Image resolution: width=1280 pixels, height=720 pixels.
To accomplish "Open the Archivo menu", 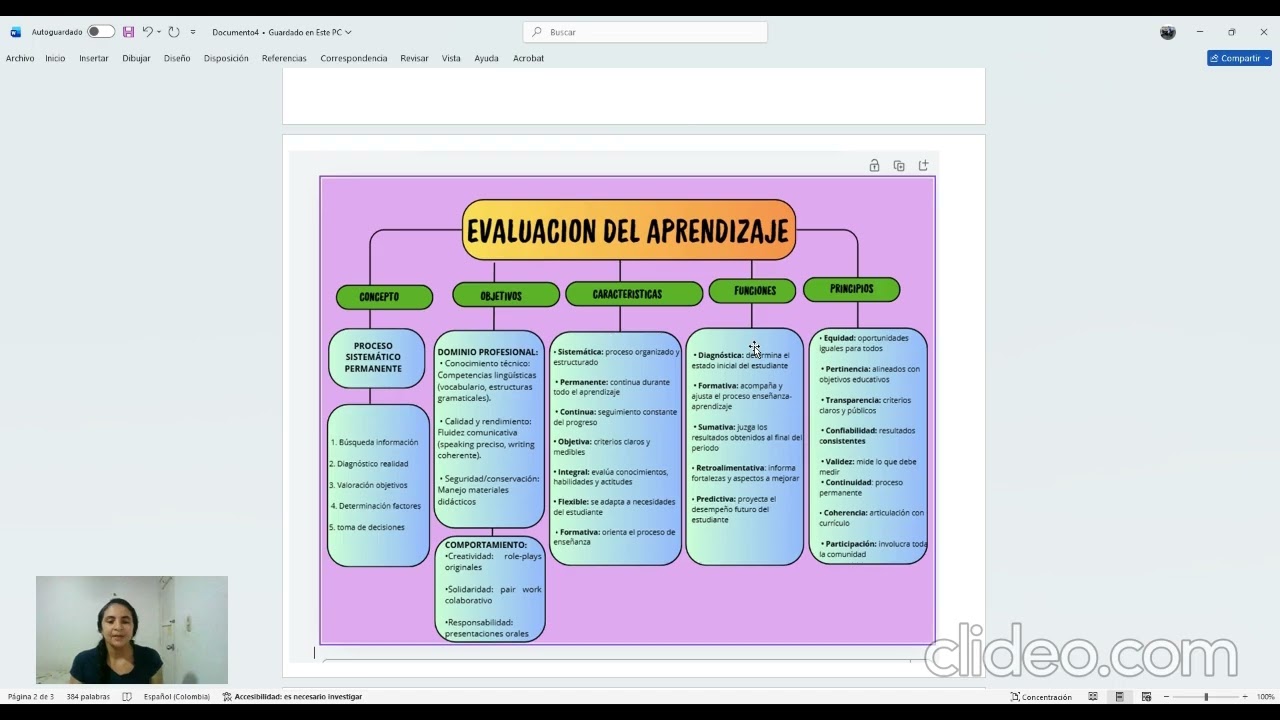I will click(x=20, y=58).
